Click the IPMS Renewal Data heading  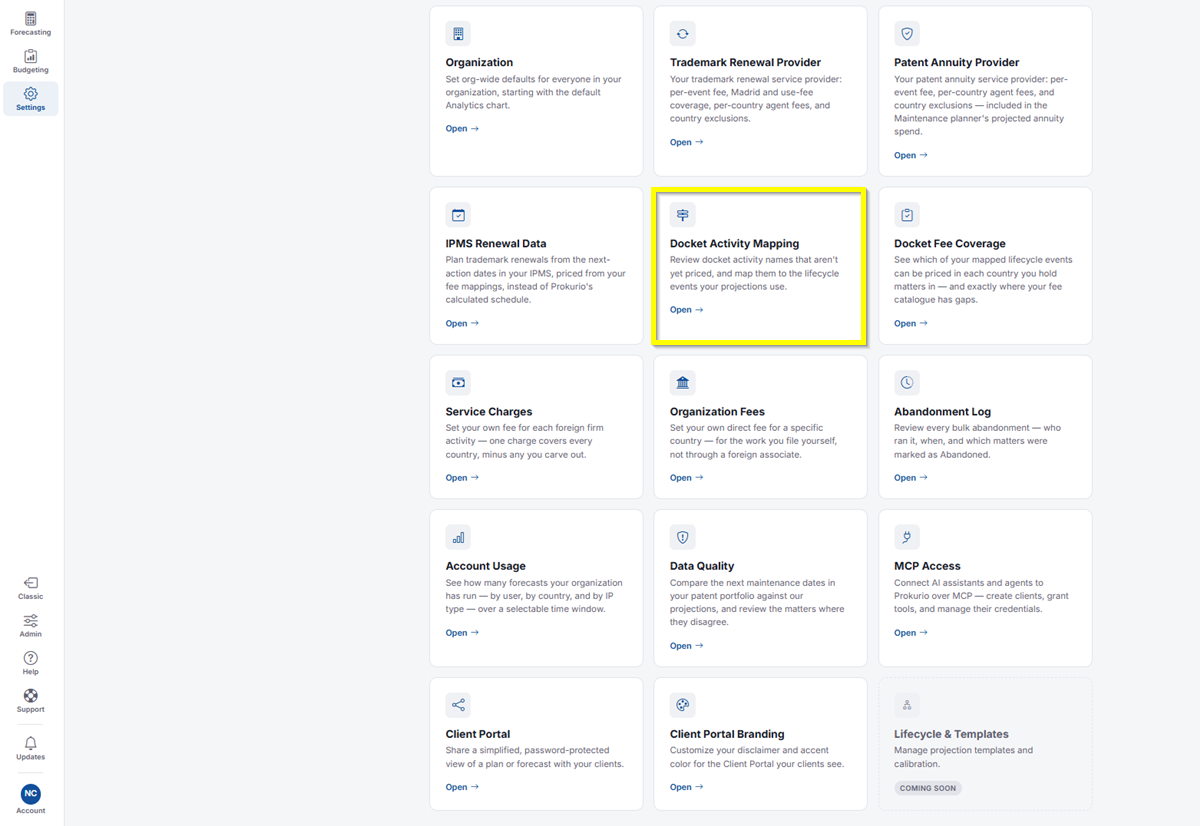496,243
